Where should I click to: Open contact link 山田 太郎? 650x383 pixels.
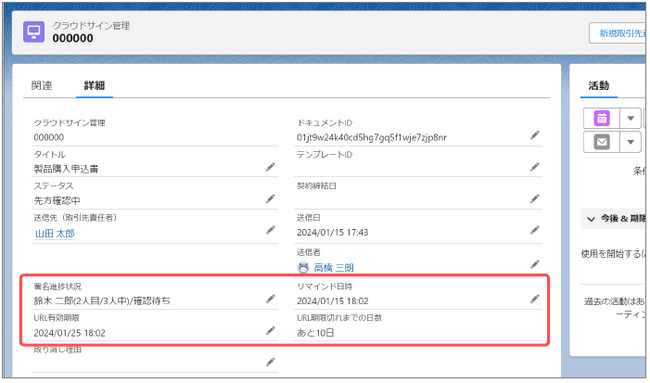[x=55, y=234]
